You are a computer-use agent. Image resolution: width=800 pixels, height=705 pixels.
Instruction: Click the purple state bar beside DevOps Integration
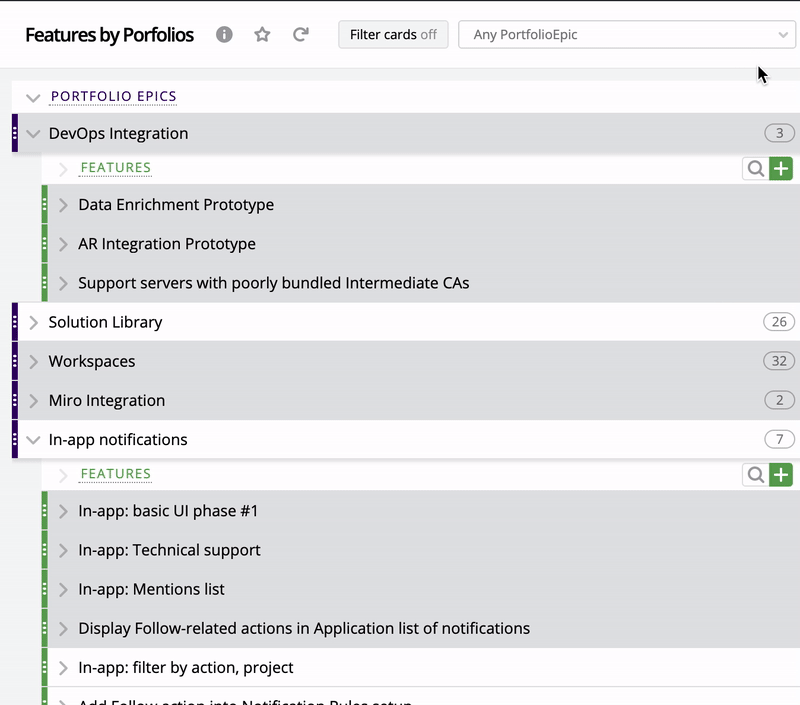point(16,133)
